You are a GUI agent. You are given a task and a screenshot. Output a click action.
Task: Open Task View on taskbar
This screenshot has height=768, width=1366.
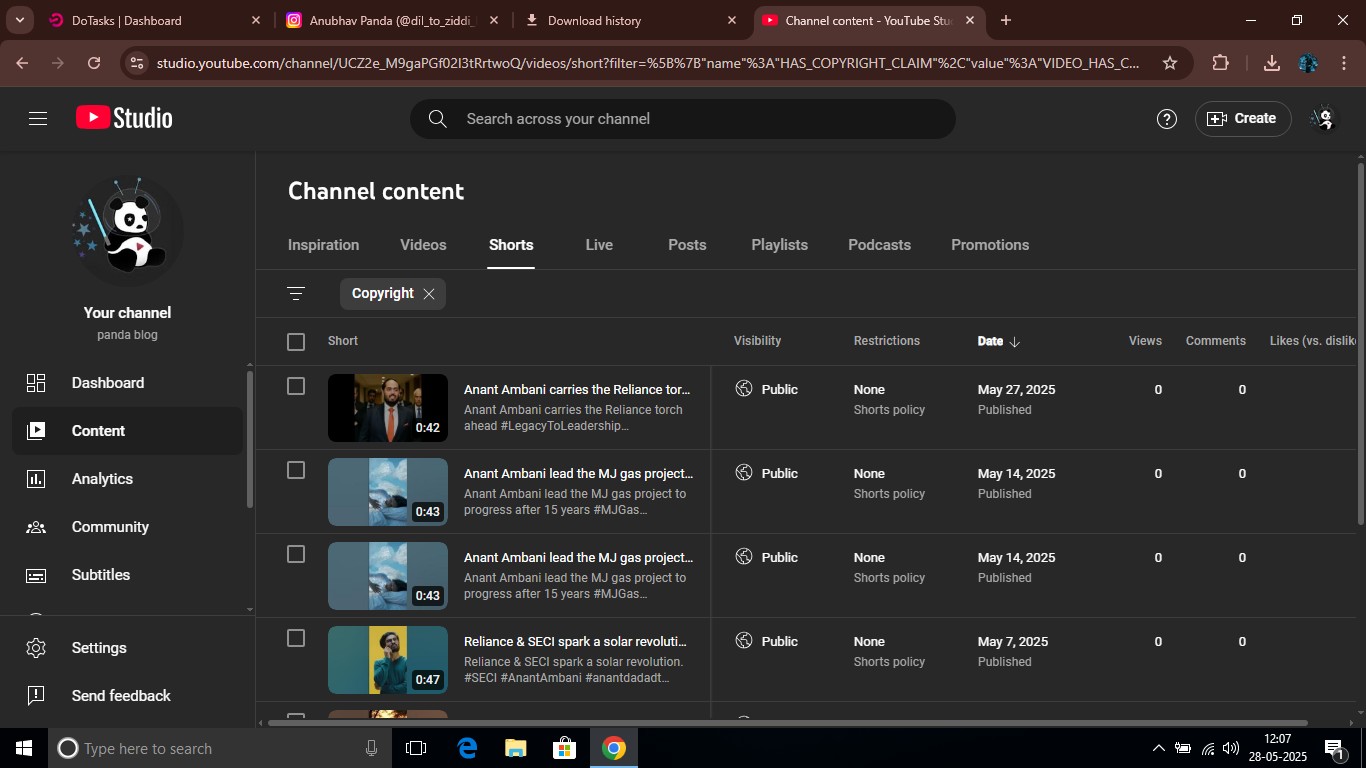pyautogui.click(x=416, y=748)
